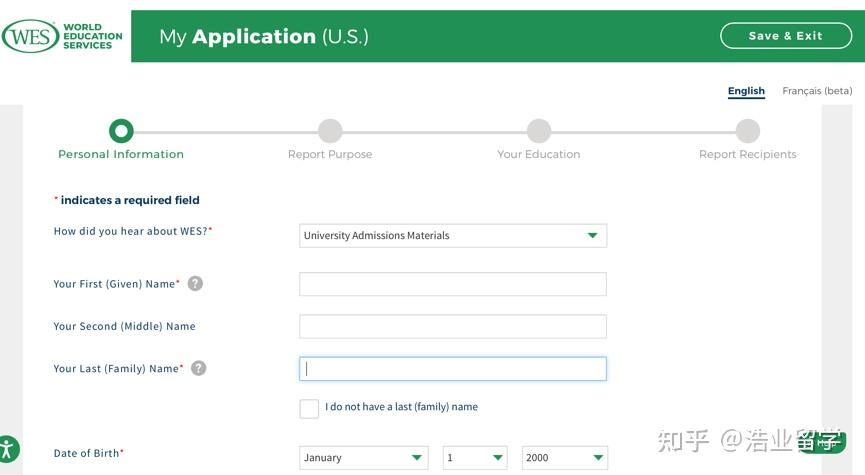This screenshot has width=865, height=475.
Task: Open the accessibility widget icon
Action: [7, 448]
